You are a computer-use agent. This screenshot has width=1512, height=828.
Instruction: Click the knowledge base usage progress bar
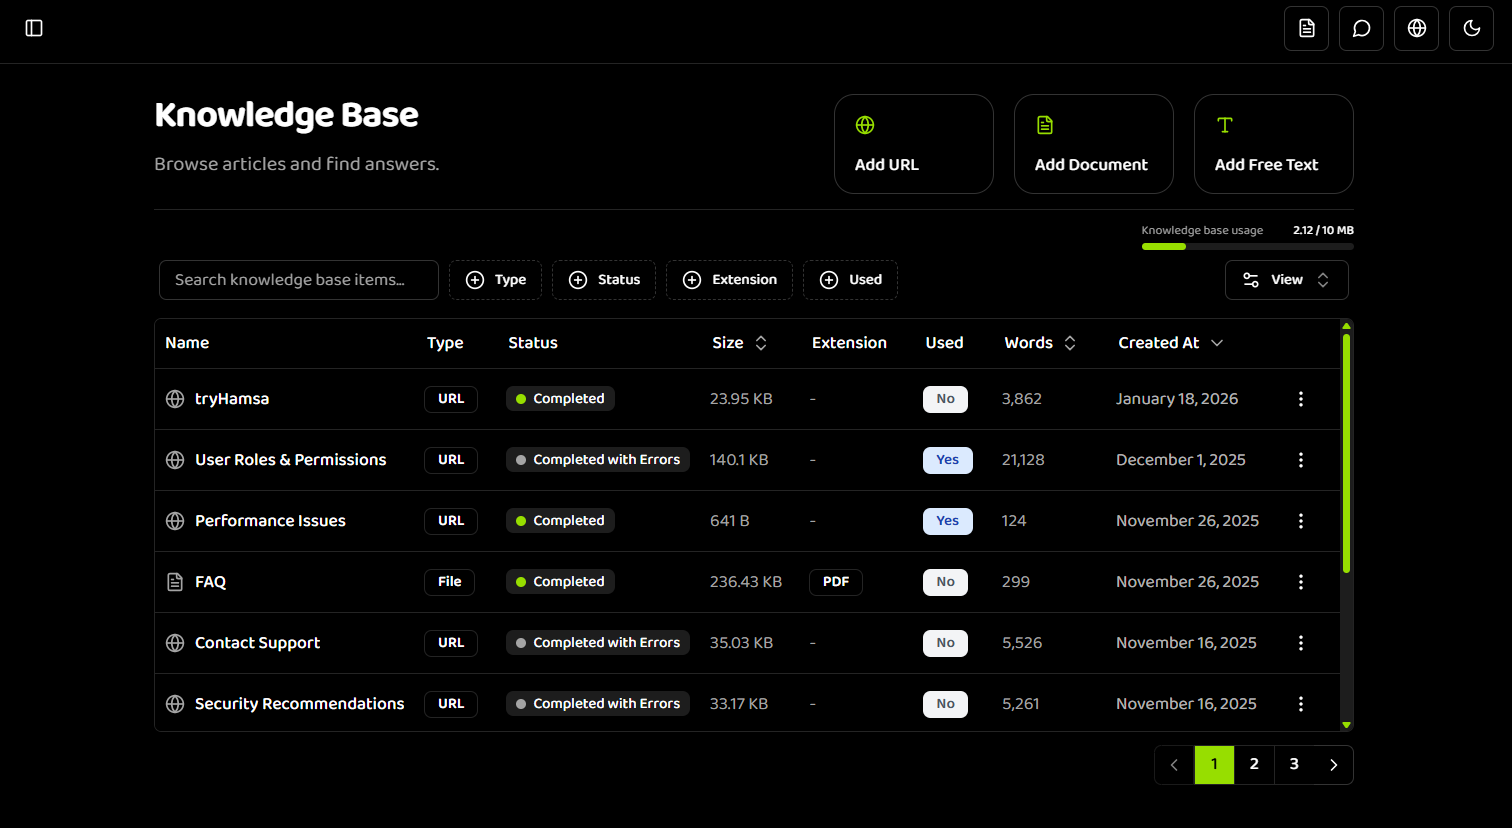coord(1248,246)
